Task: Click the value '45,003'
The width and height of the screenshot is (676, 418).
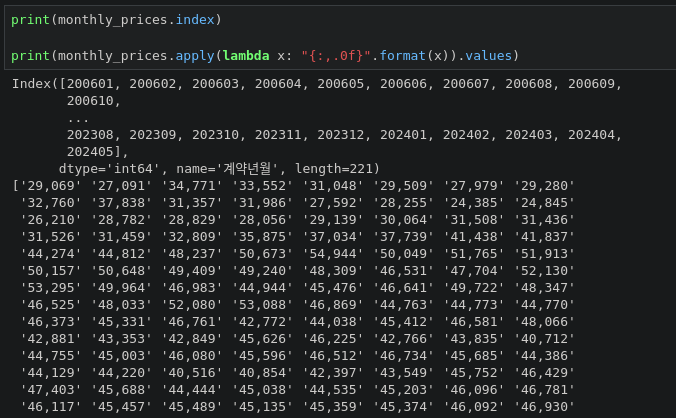Action: click(121, 356)
